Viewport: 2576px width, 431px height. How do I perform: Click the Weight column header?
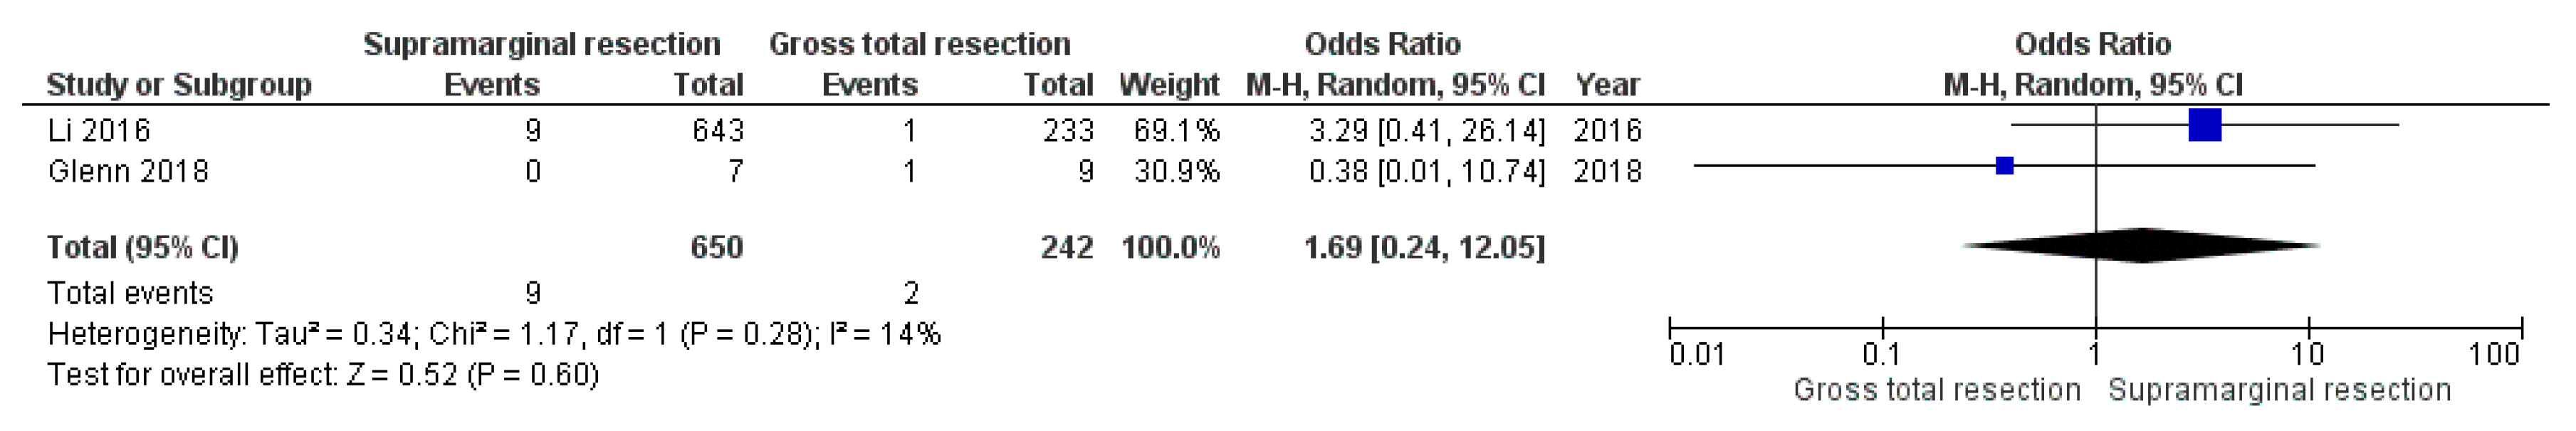[x=1168, y=85]
